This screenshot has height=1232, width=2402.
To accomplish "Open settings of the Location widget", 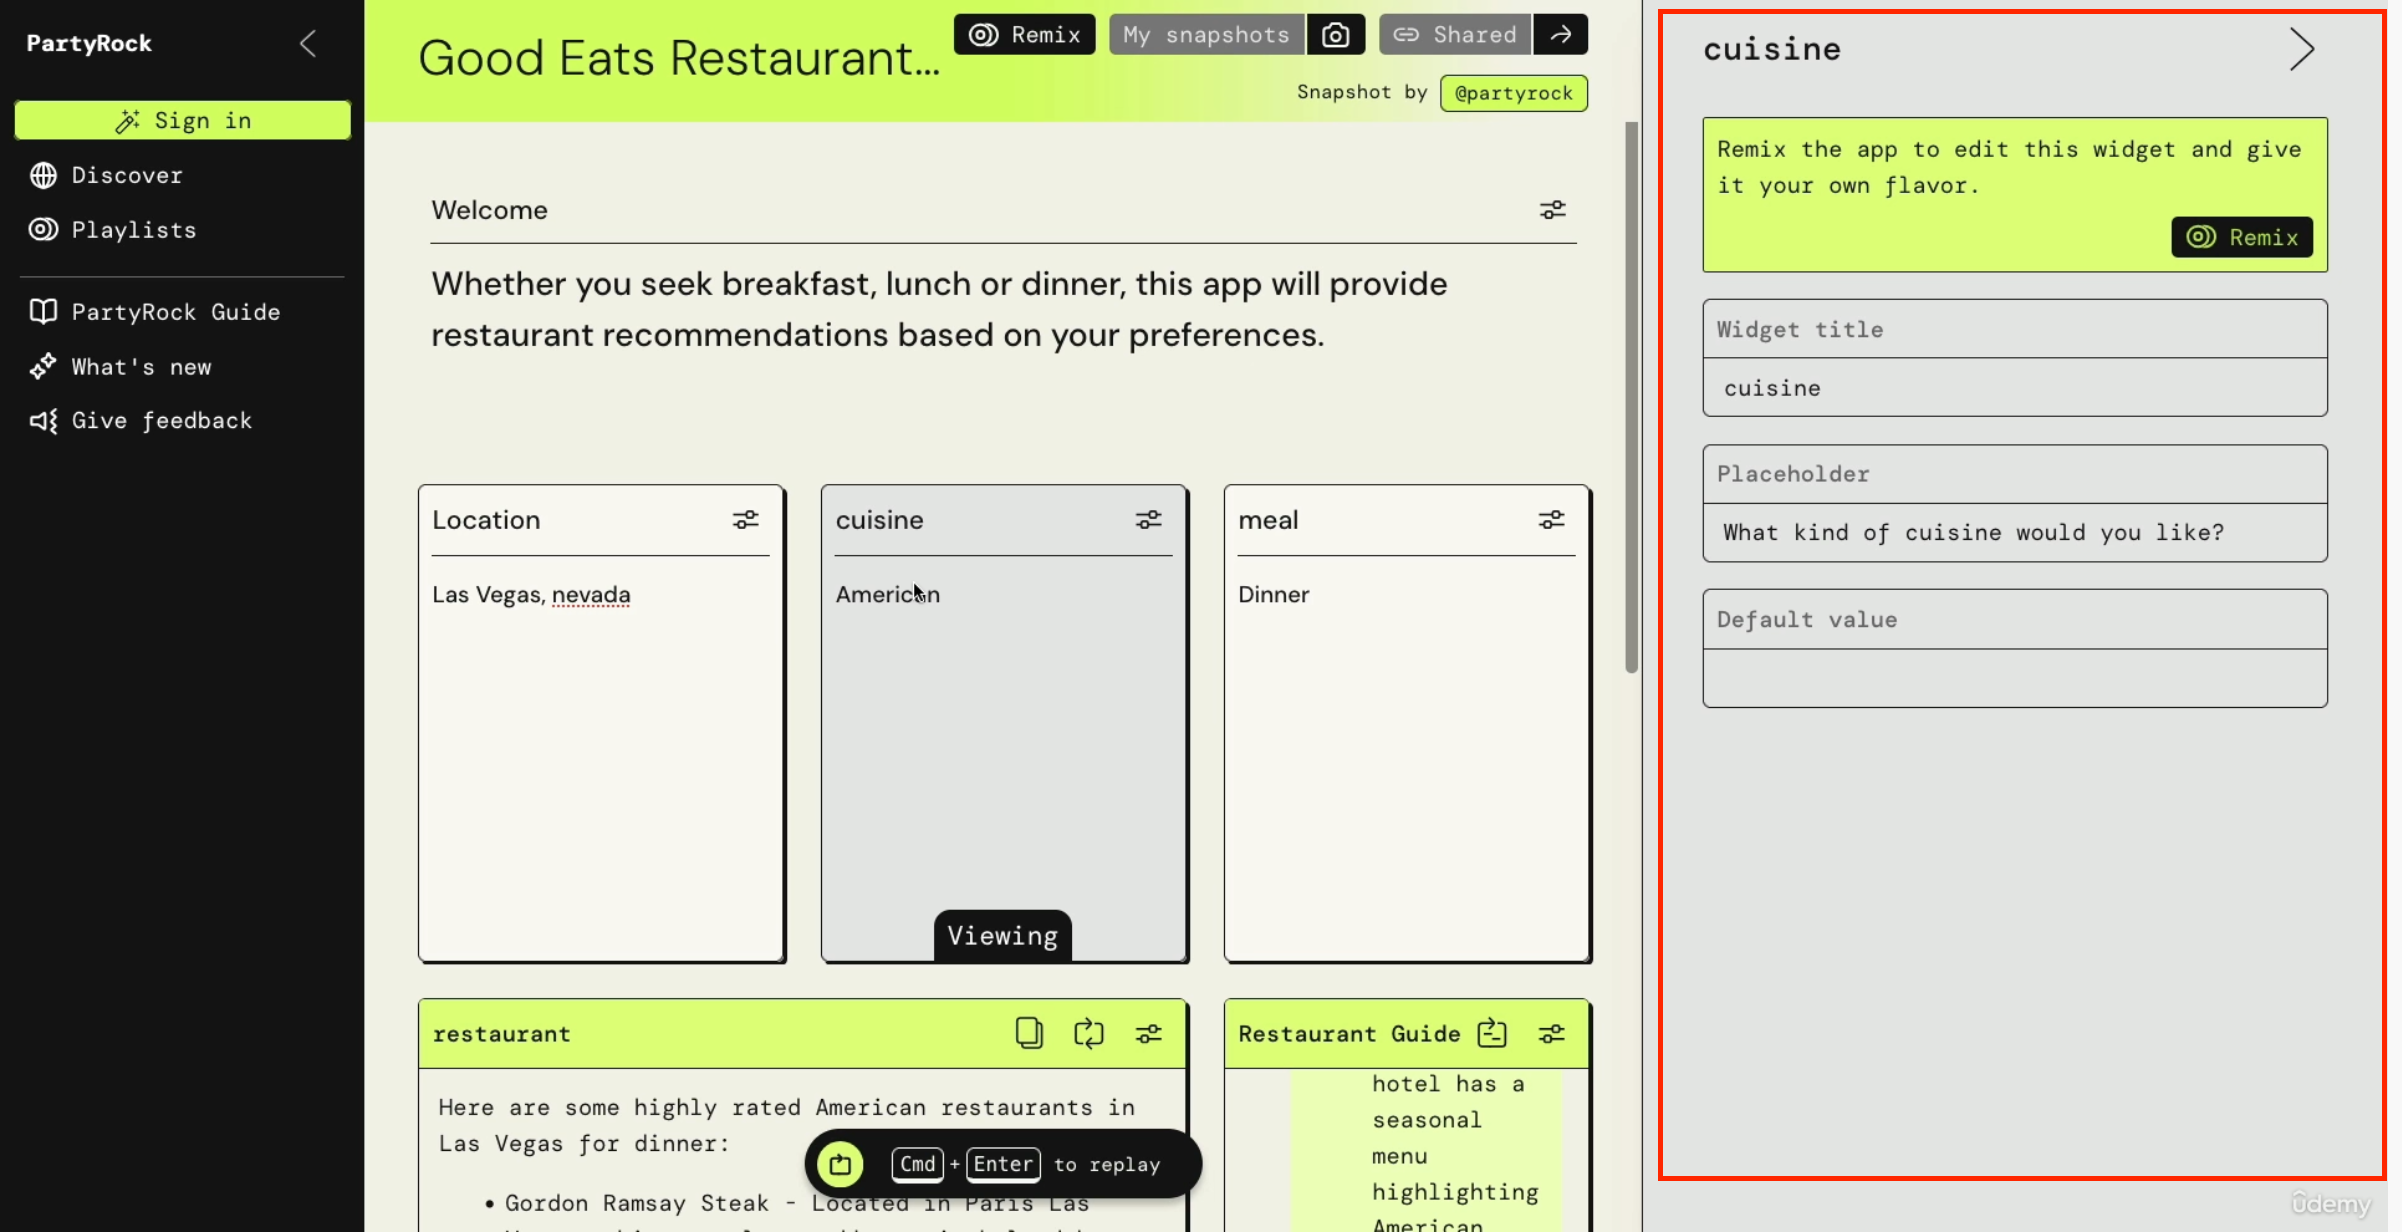I will click(x=745, y=520).
